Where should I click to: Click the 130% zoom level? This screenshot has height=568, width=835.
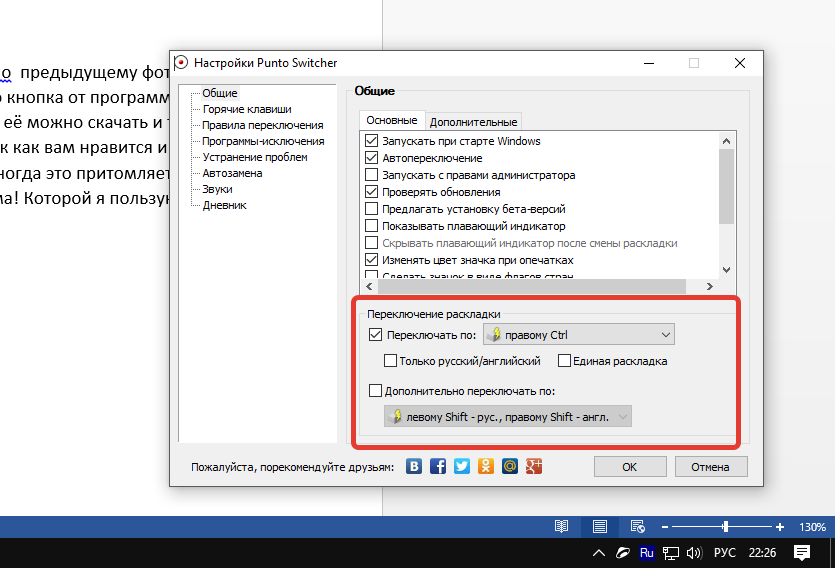click(x=812, y=527)
